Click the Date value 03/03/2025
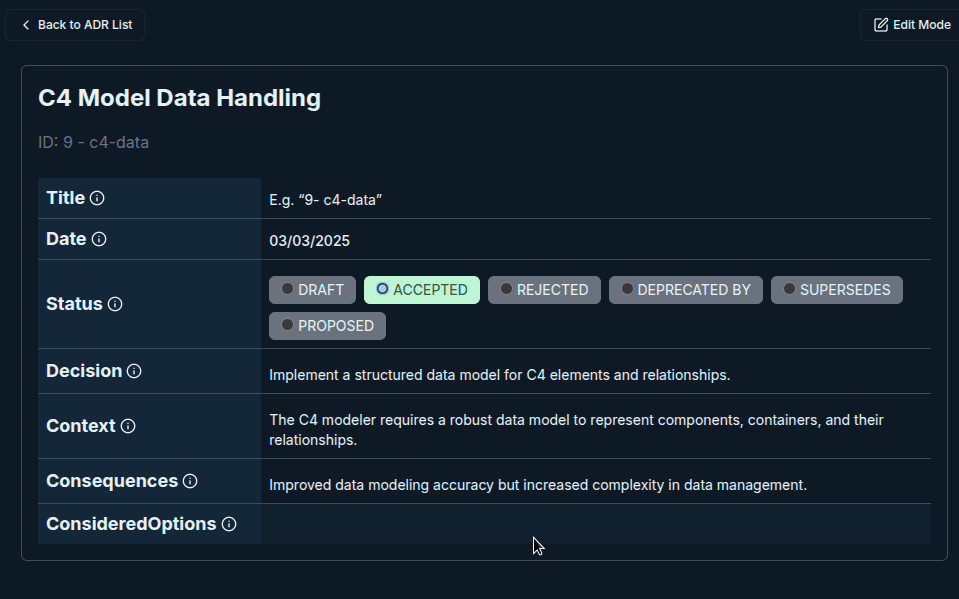The height and width of the screenshot is (599, 959). click(305, 240)
